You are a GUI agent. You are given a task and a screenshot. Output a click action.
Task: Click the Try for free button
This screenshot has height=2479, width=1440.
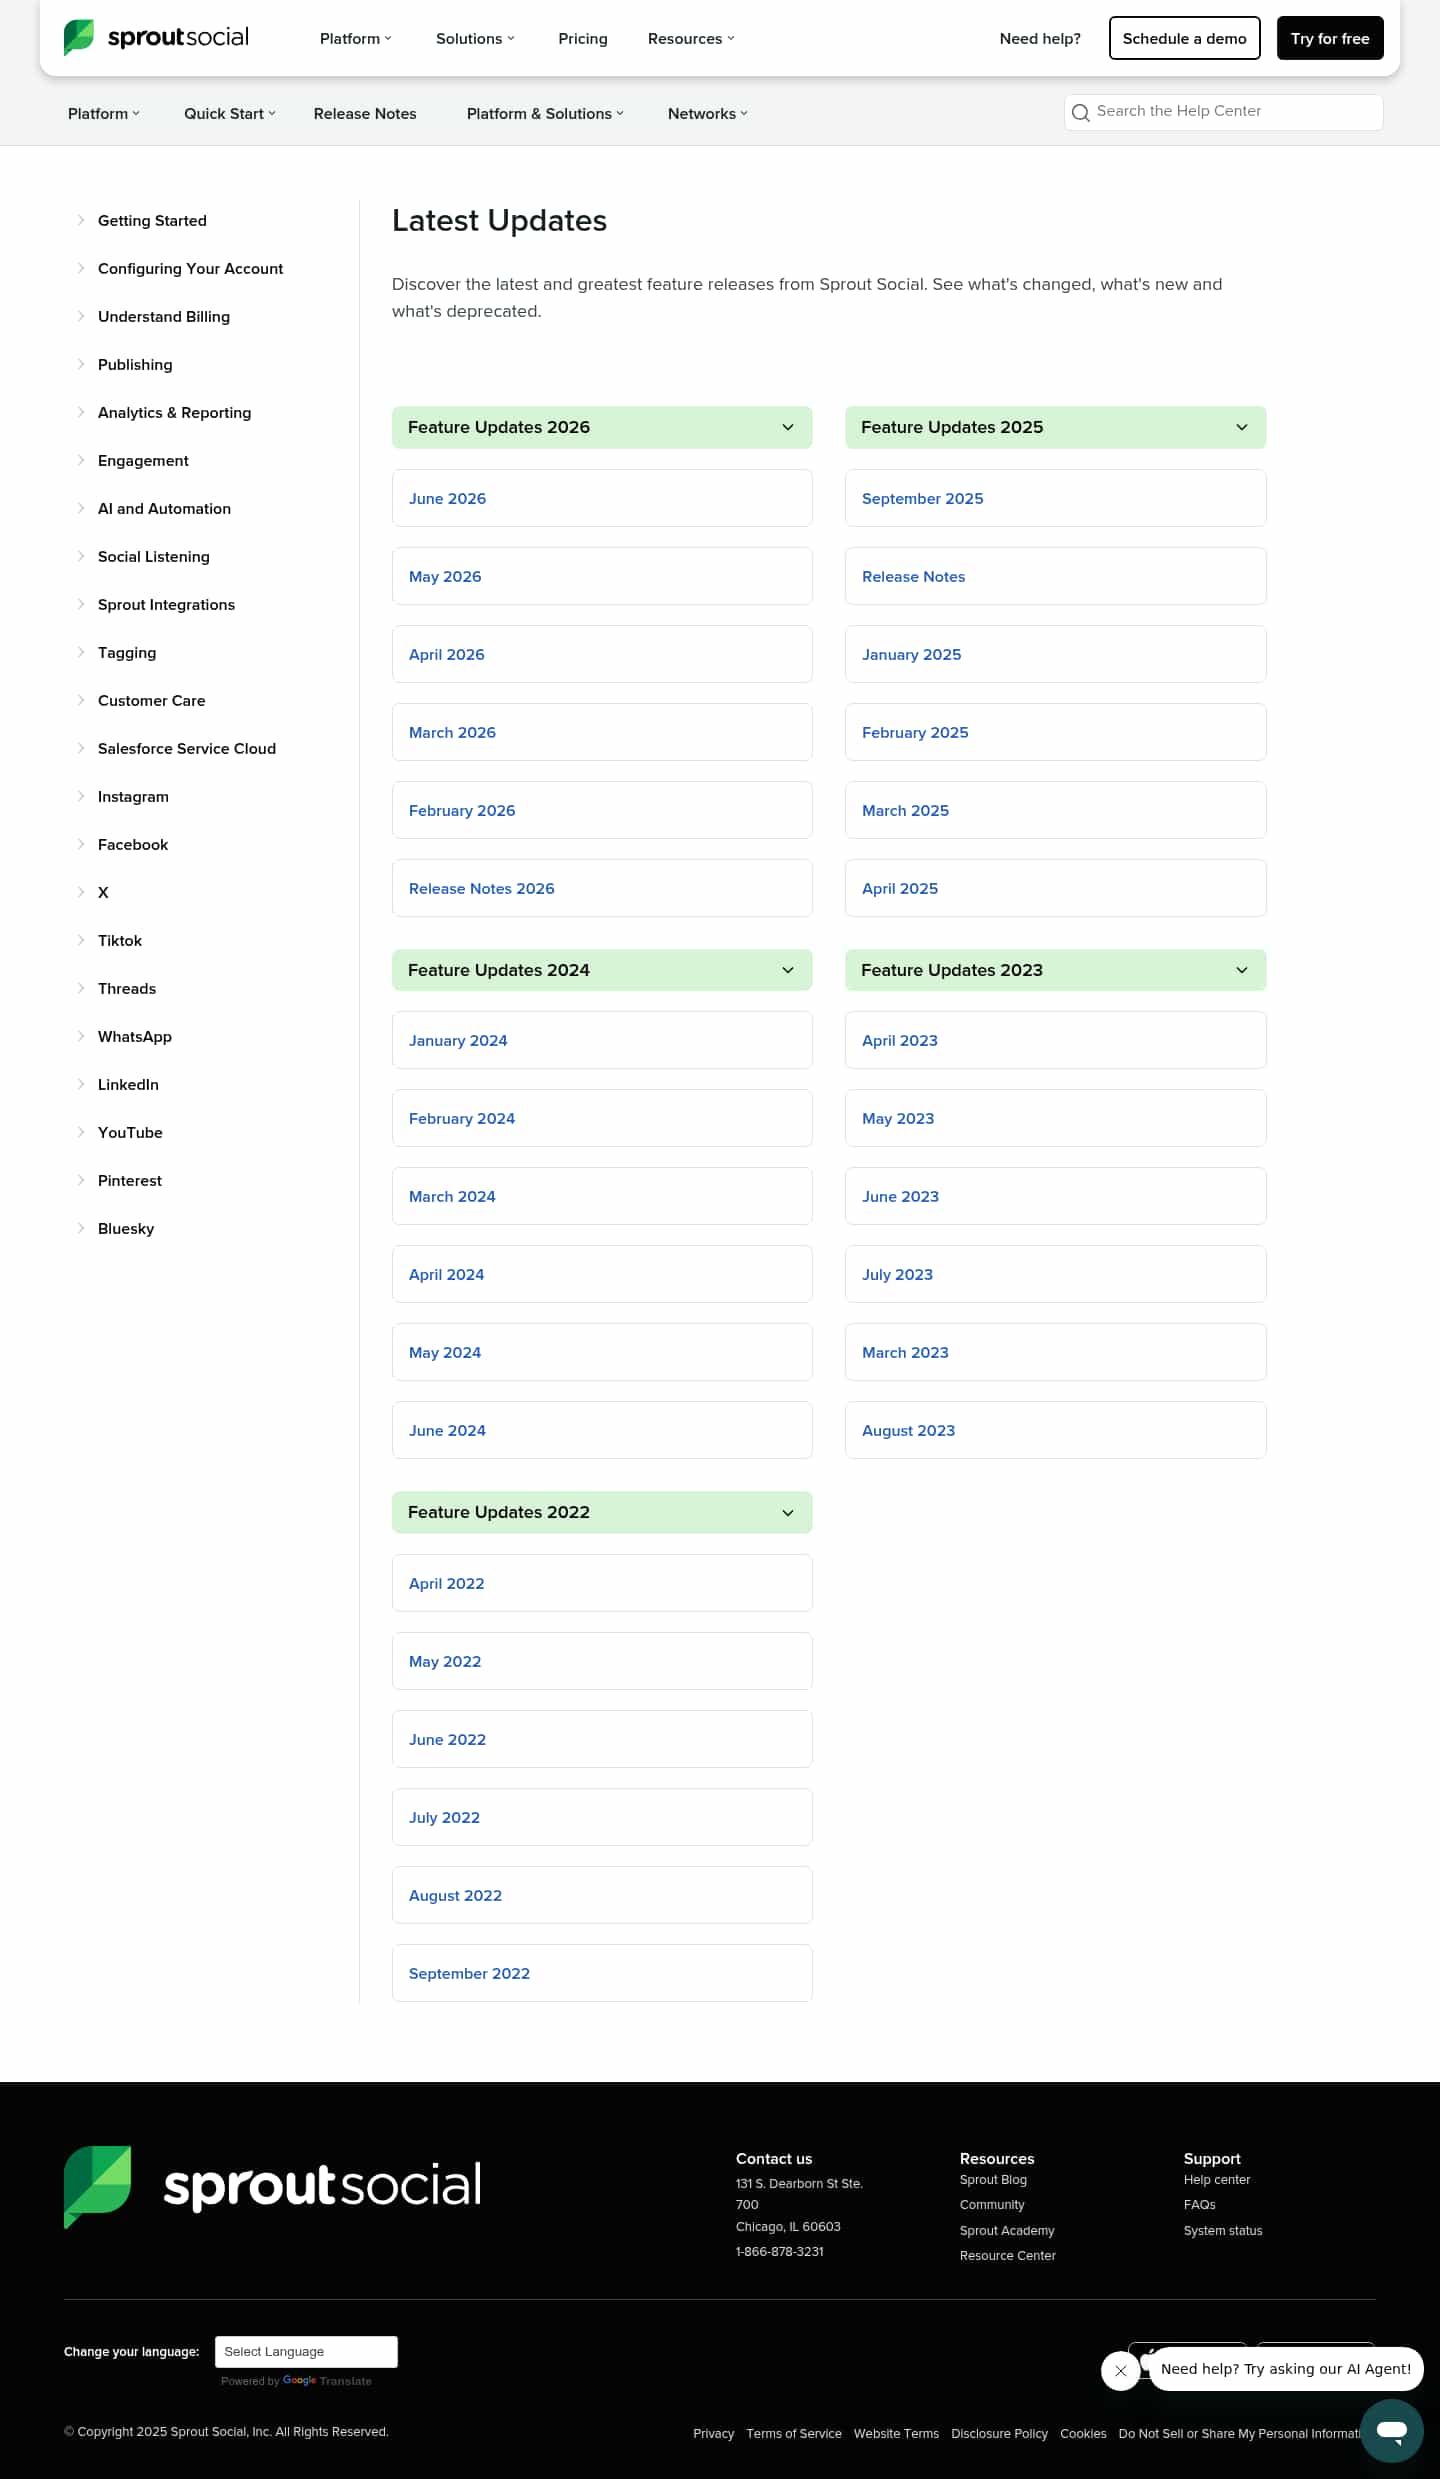(x=1329, y=38)
